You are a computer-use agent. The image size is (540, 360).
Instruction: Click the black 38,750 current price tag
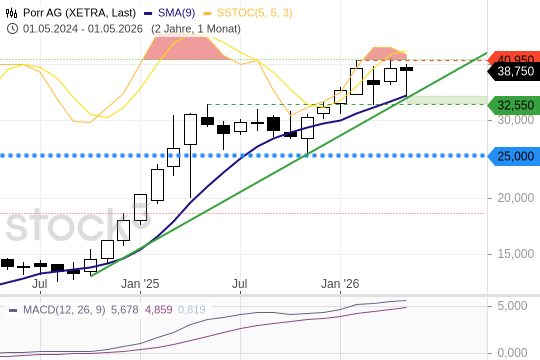pyautogui.click(x=514, y=72)
